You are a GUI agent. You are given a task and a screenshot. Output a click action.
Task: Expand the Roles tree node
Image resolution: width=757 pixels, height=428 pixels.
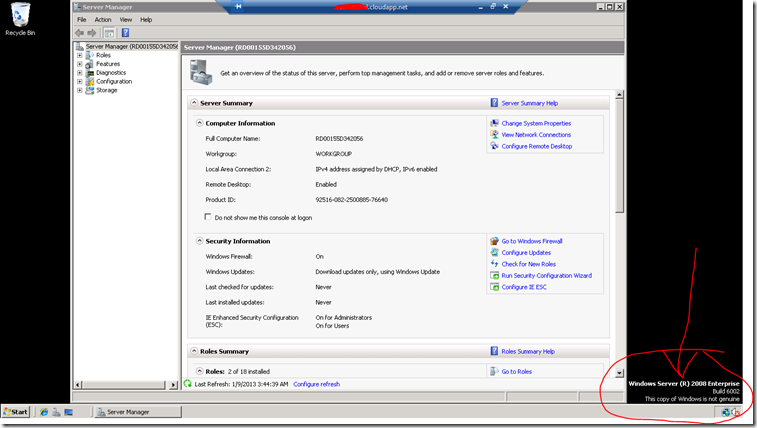coord(80,55)
